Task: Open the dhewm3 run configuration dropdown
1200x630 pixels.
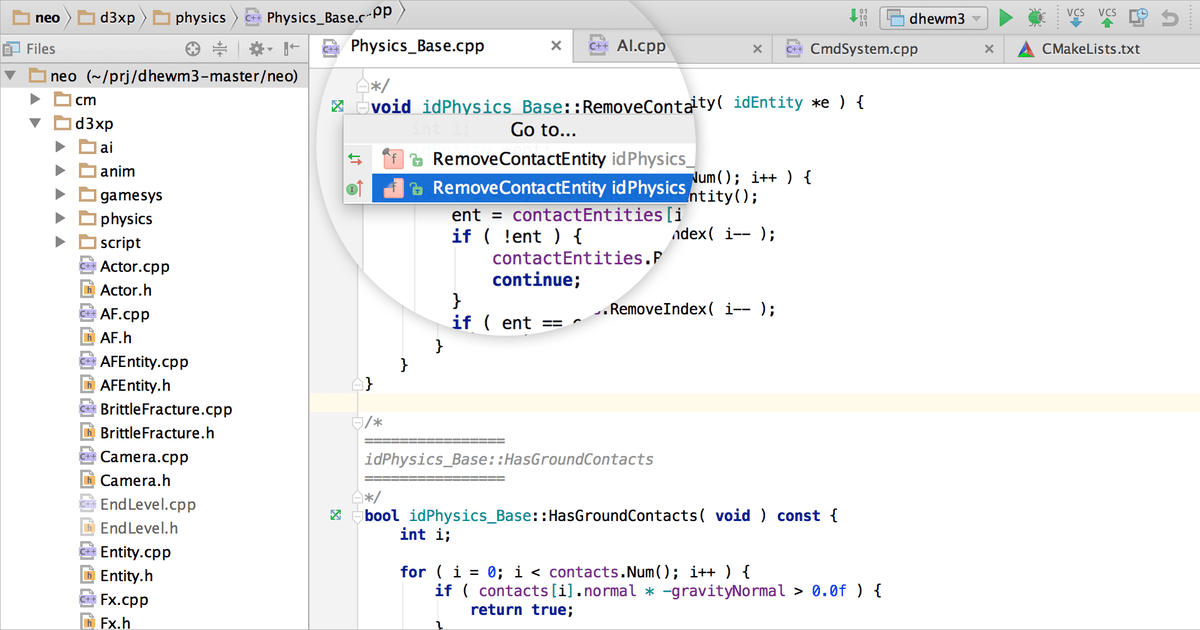Action: coord(933,18)
